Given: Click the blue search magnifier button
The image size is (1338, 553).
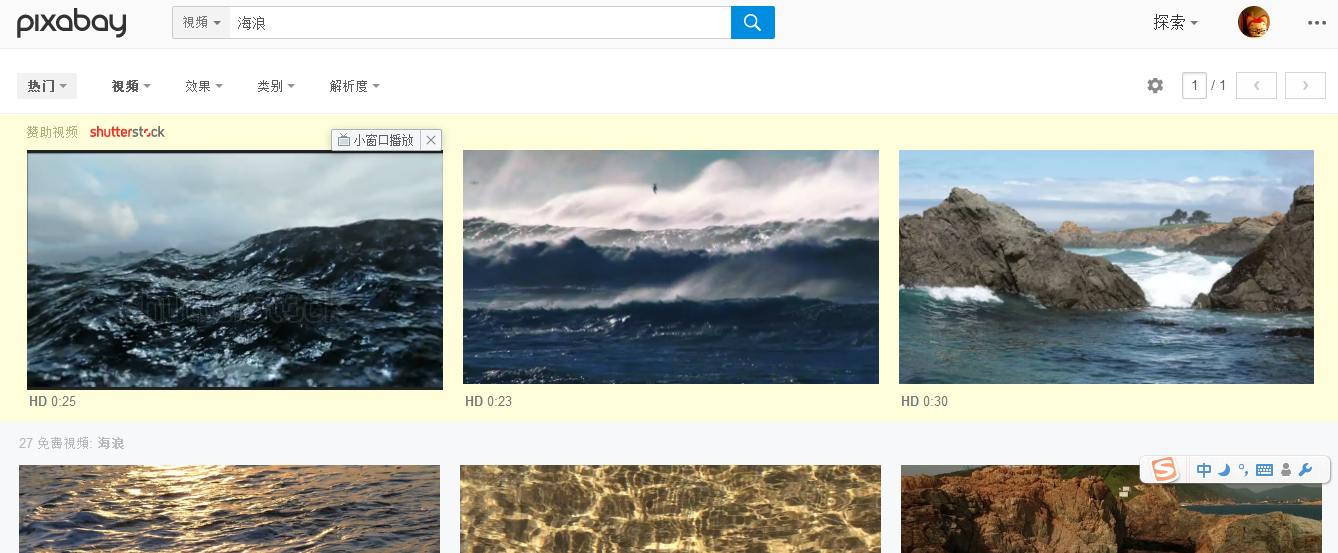Looking at the screenshot, I should tap(753, 22).
